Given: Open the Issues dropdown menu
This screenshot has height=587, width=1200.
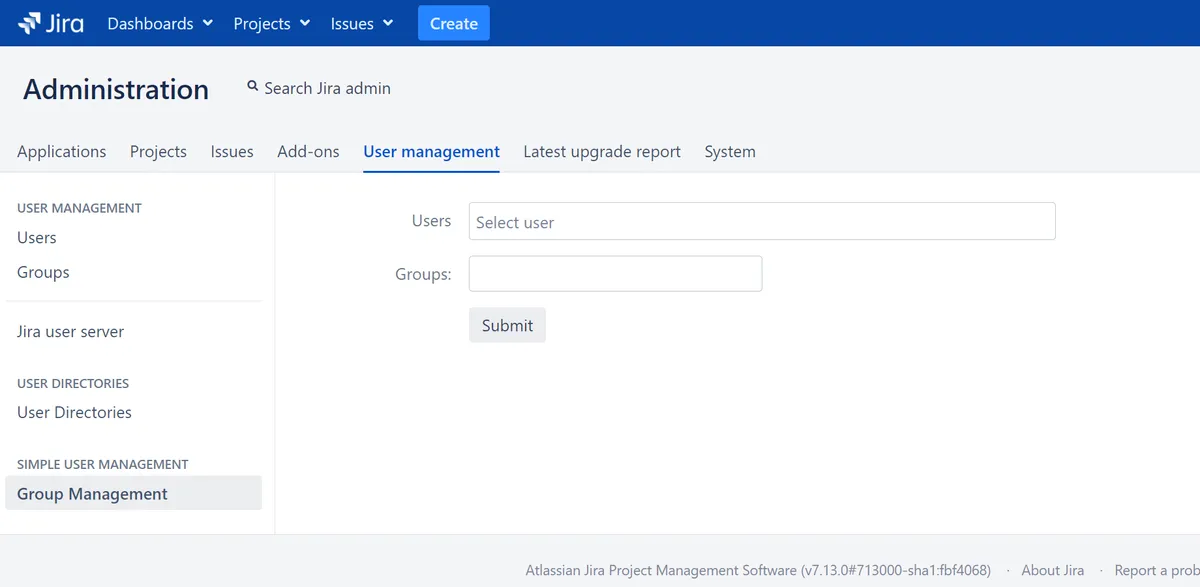Looking at the screenshot, I should coord(362,23).
